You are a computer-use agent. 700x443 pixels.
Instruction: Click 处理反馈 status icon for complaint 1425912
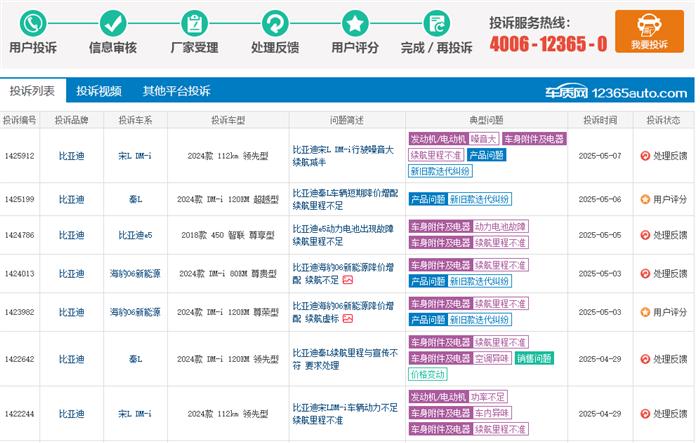645,156
